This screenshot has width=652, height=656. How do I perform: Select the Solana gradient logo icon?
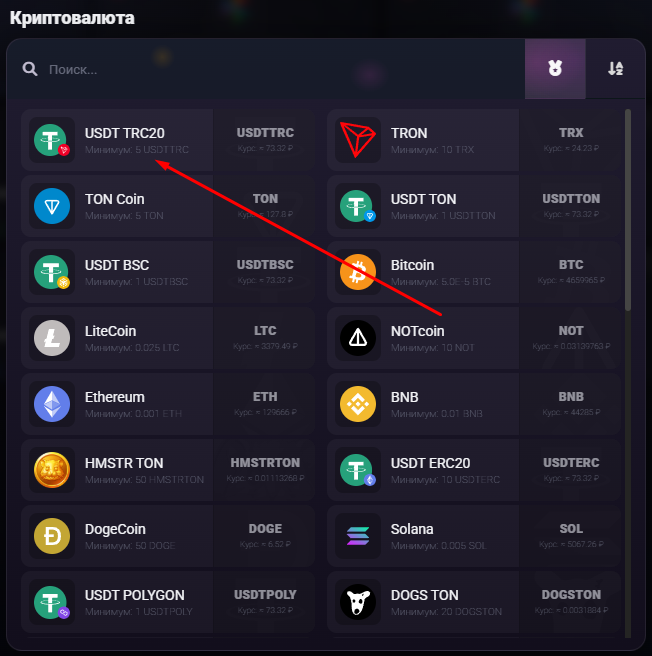tap(357, 536)
